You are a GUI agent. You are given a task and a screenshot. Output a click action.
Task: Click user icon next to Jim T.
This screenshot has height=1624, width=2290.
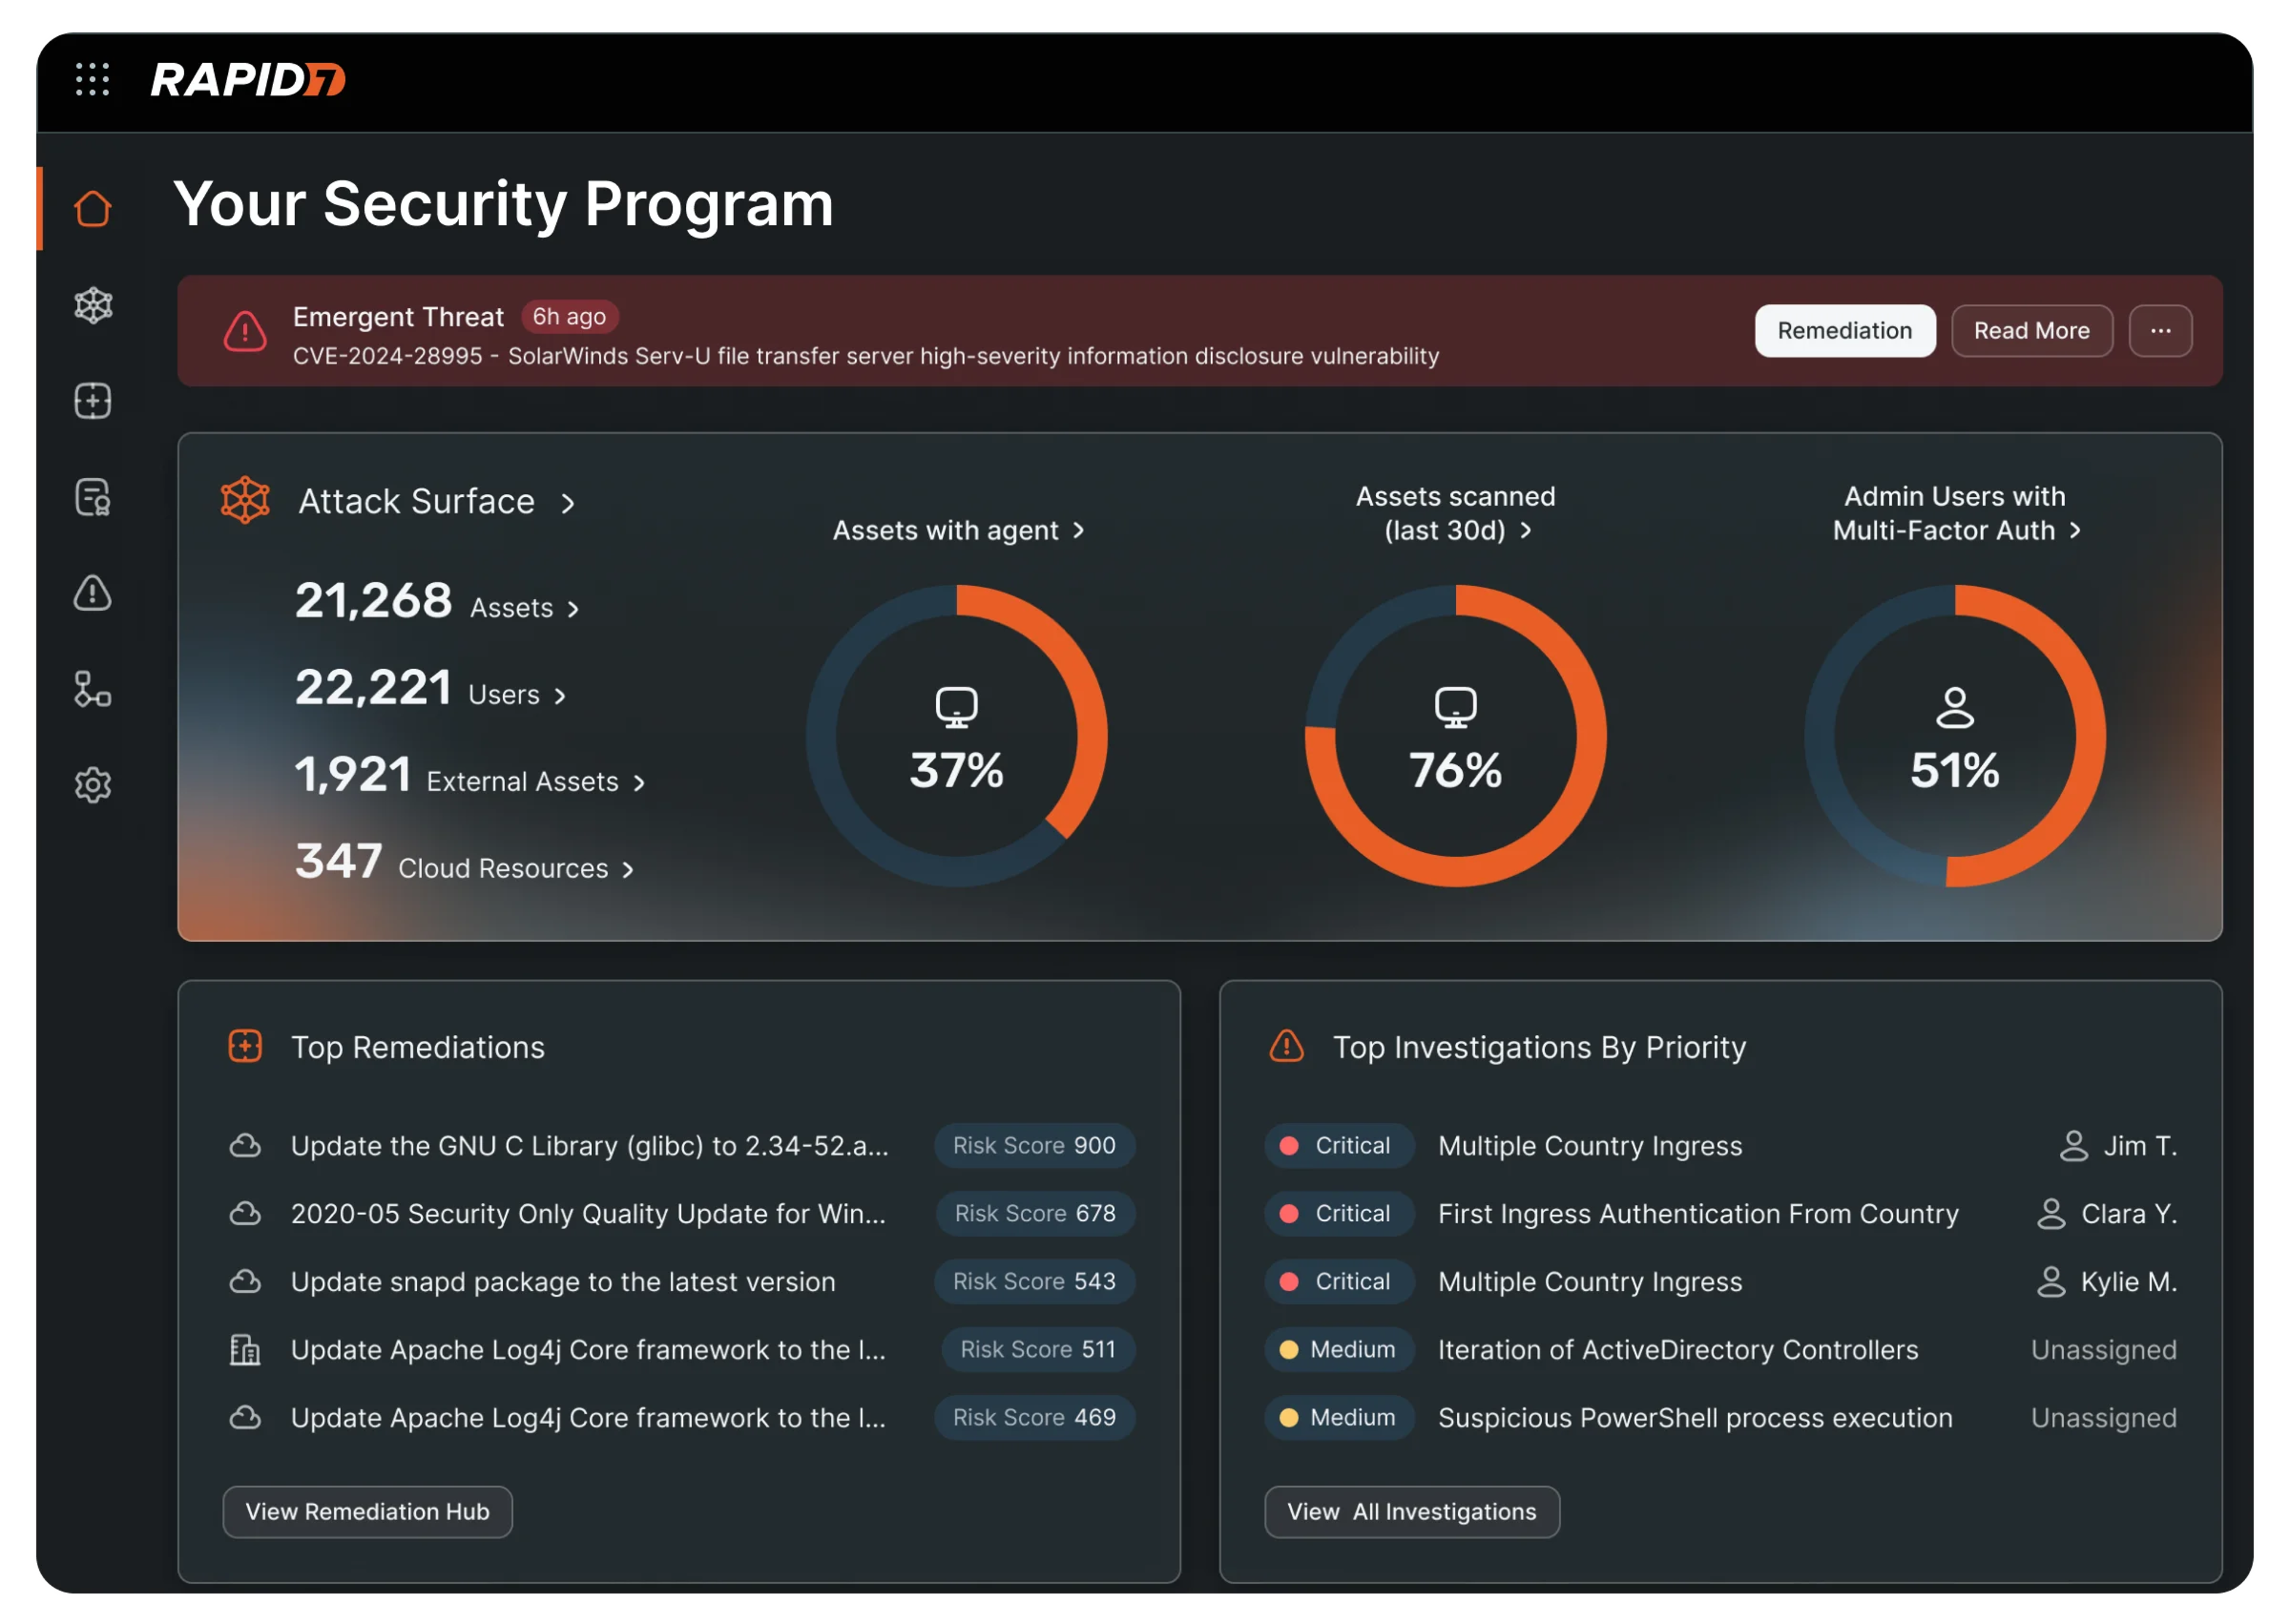click(x=2073, y=1145)
